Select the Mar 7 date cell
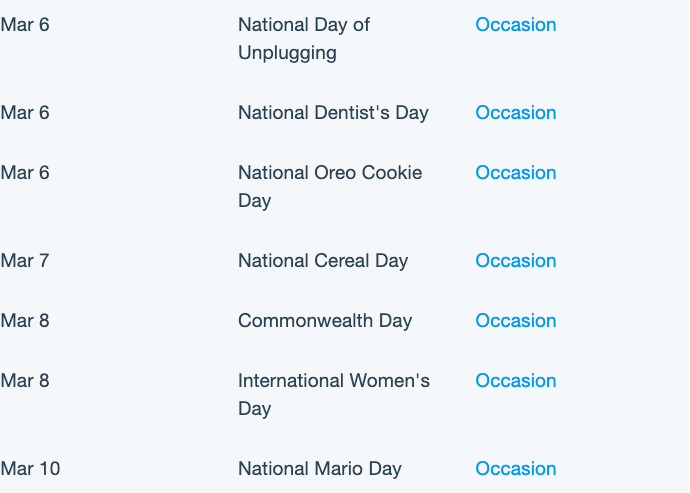The height and width of the screenshot is (493, 690). click(25, 261)
